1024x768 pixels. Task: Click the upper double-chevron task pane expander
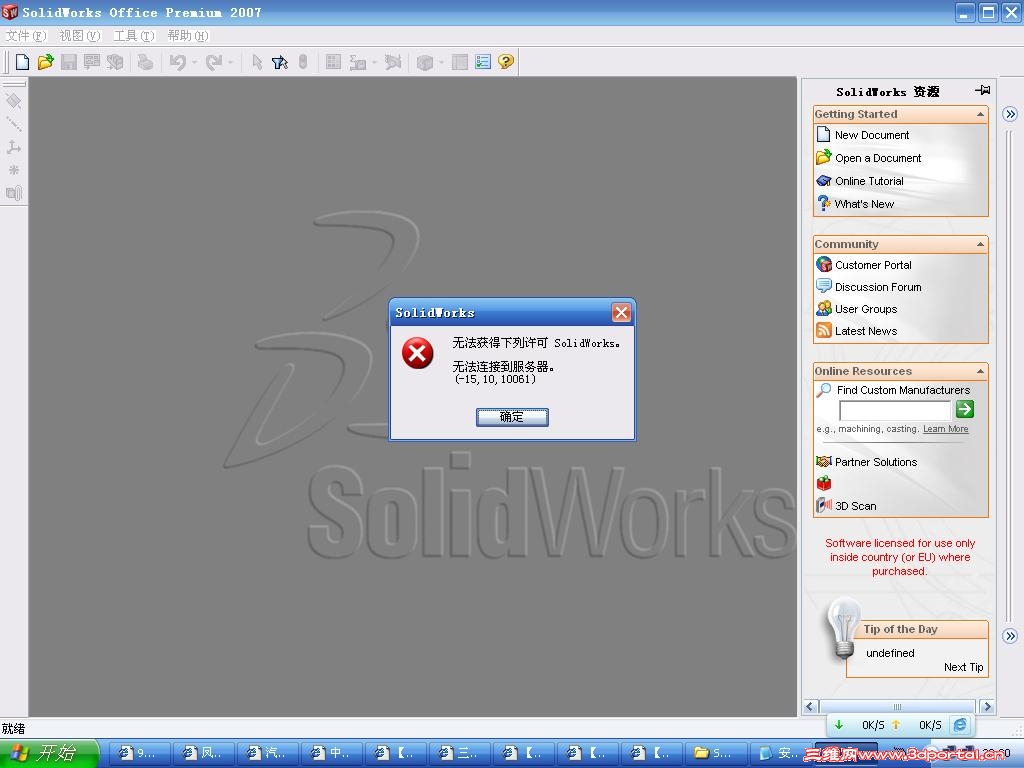click(1010, 114)
